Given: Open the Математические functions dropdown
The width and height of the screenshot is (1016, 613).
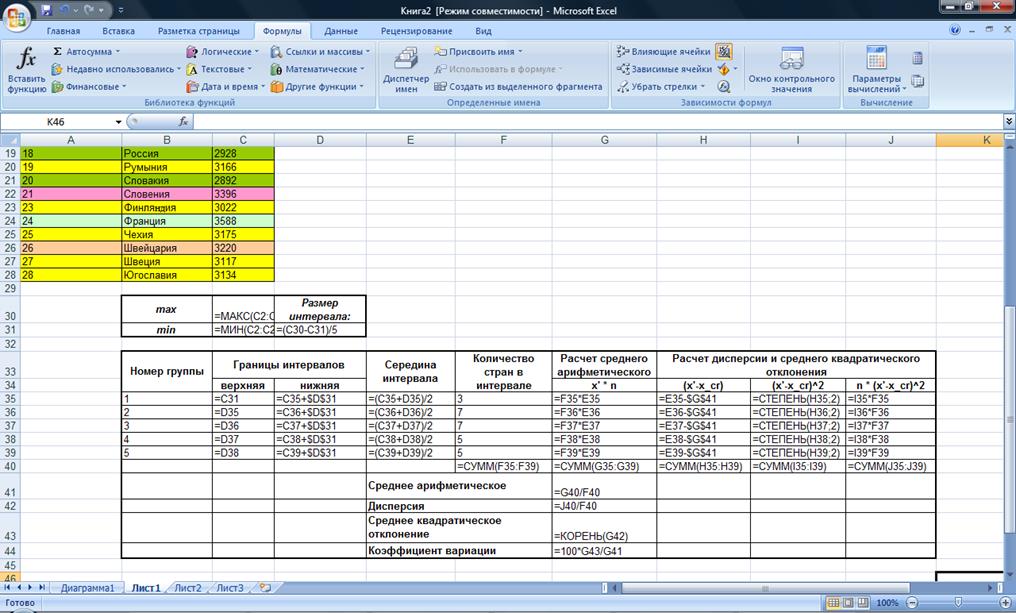Looking at the screenshot, I should pyautogui.click(x=318, y=69).
